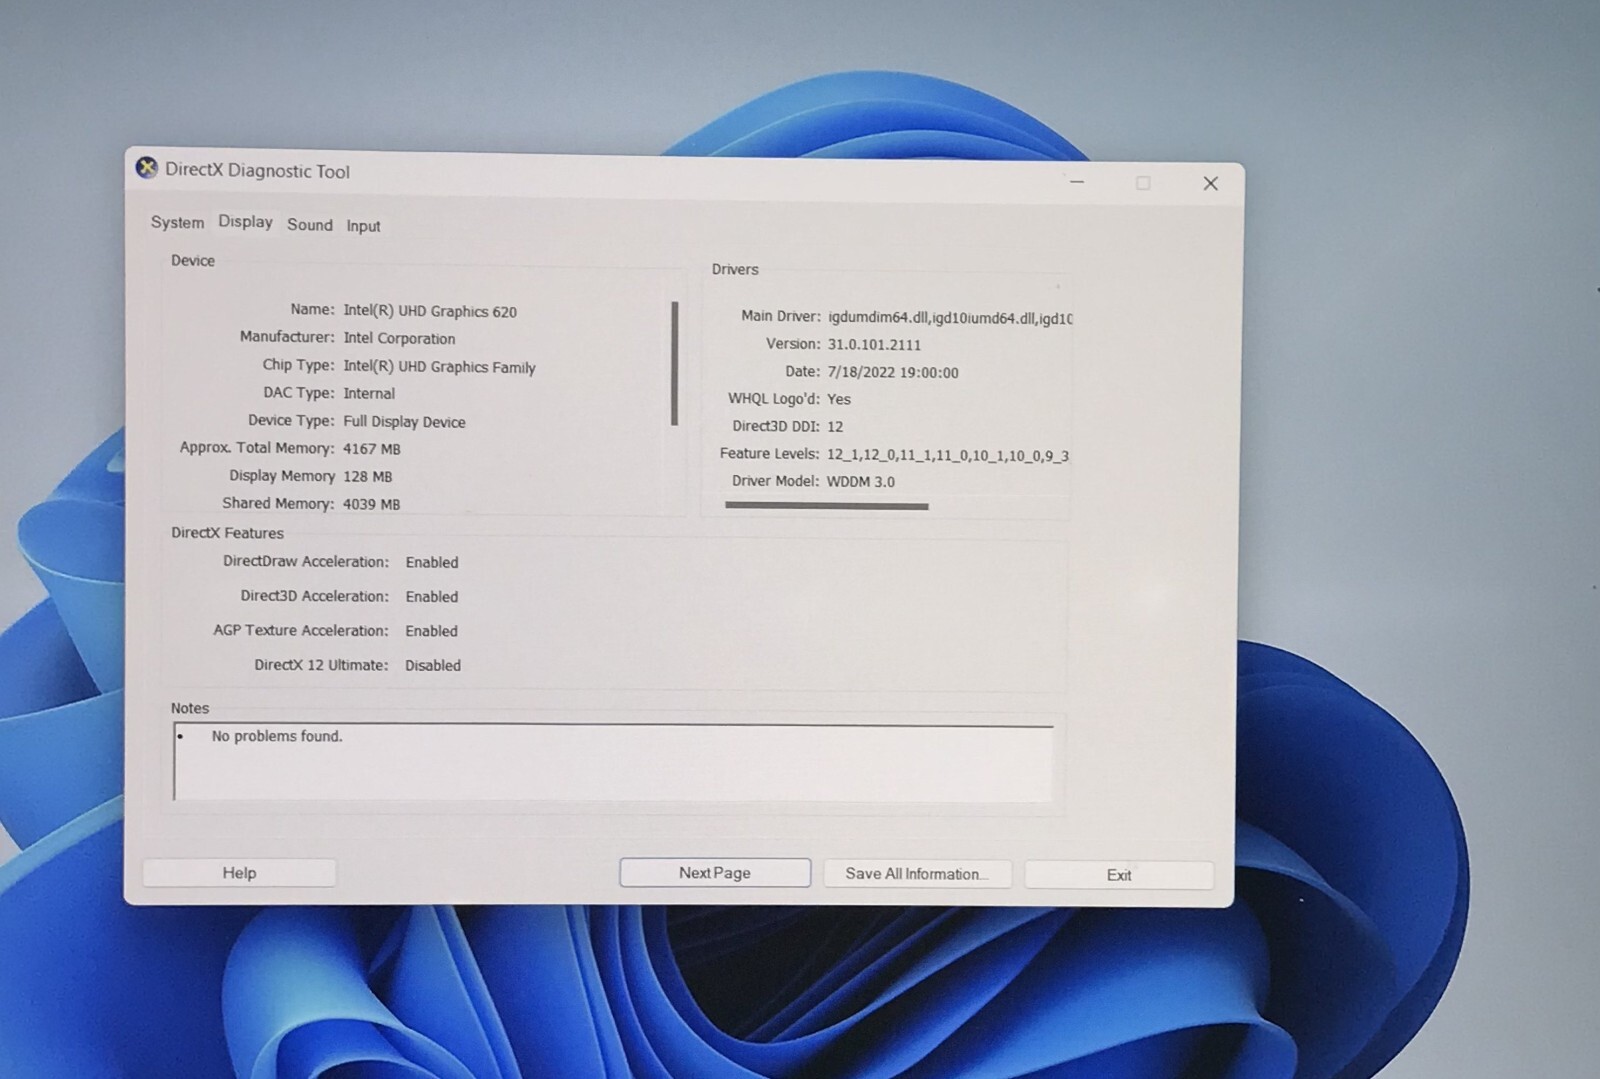Screen dimensions: 1600x1079
Task: Select the date '7/18/2022 19:00:00'
Action: pyautogui.click(x=893, y=373)
